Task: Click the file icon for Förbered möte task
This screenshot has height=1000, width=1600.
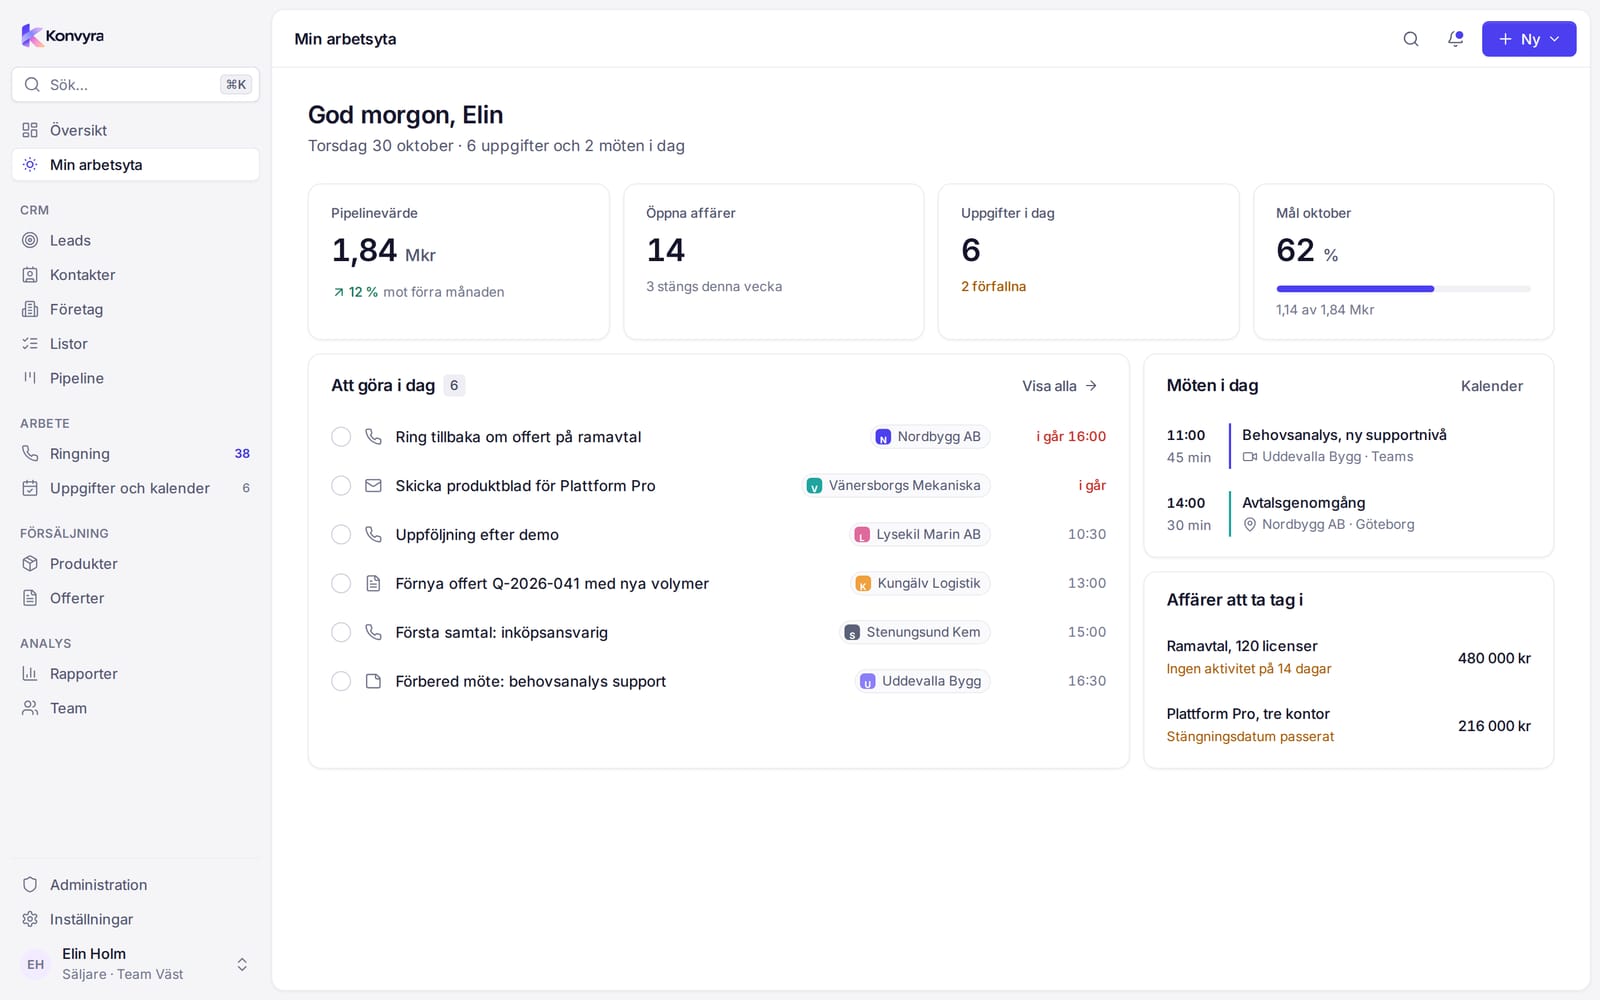Action: (373, 681)
